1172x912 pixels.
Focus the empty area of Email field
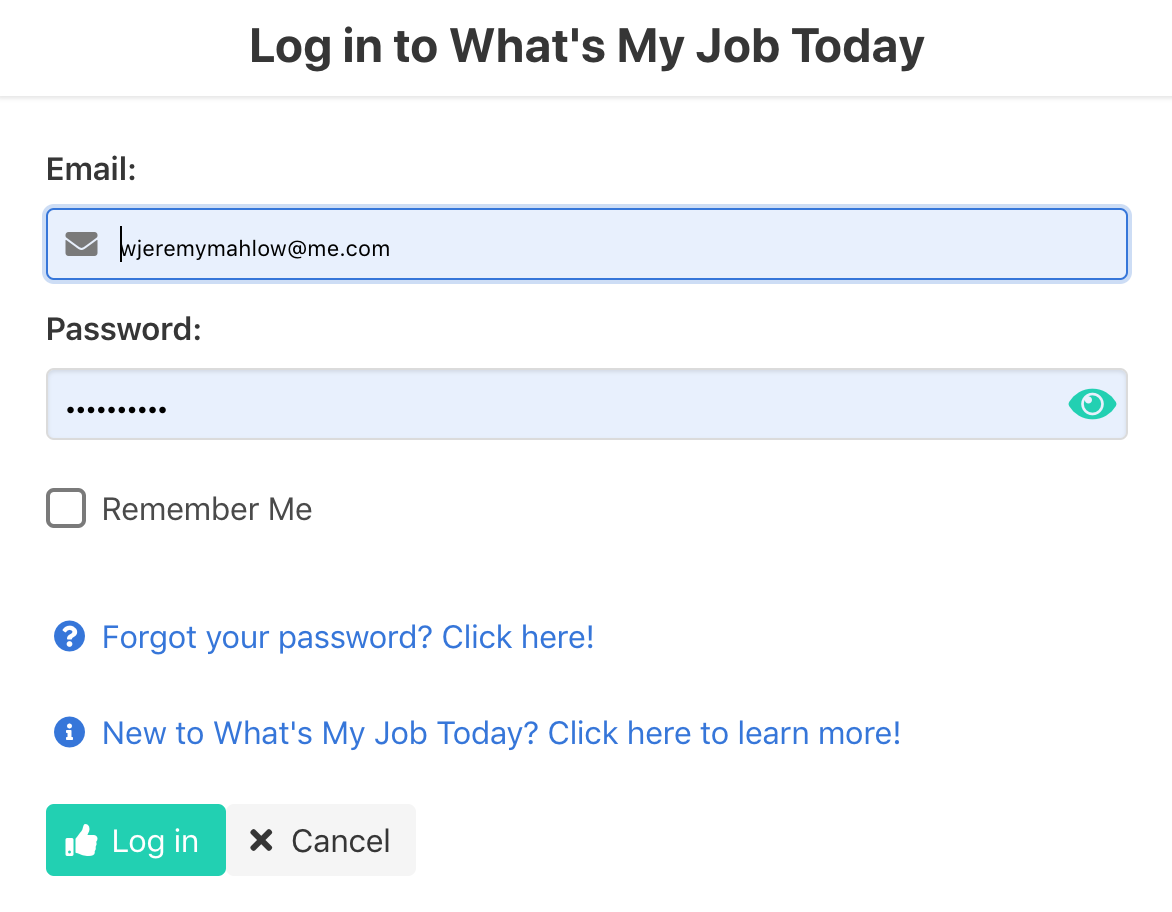(x=755, y=244)
